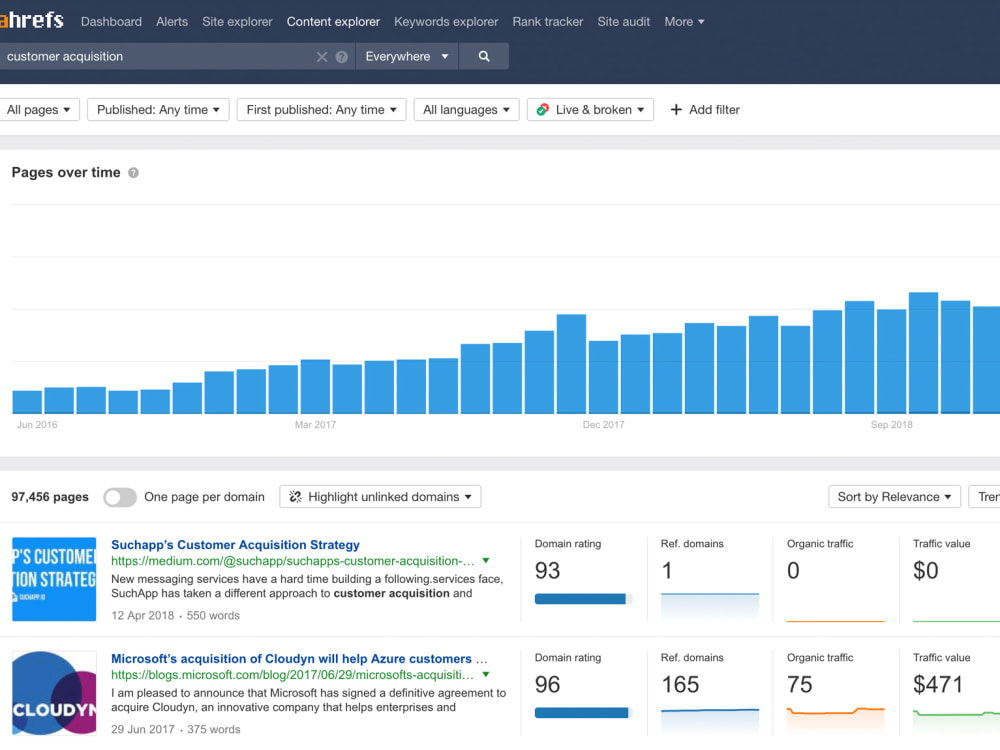
Task: Clear the search query with the X icon
Action: pos(322,57)
